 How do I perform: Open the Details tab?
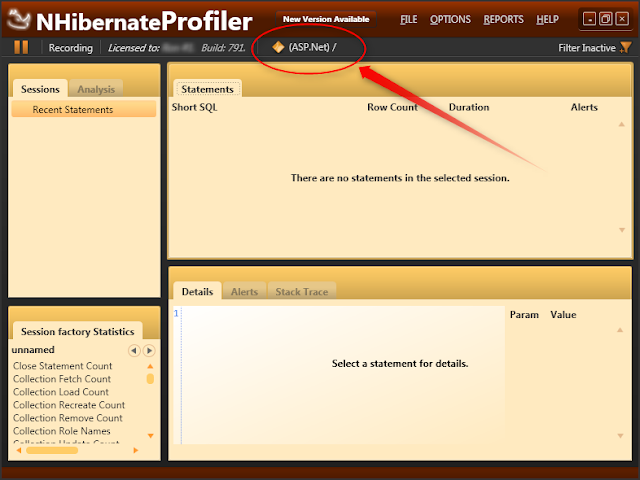(x=197, y=291)
